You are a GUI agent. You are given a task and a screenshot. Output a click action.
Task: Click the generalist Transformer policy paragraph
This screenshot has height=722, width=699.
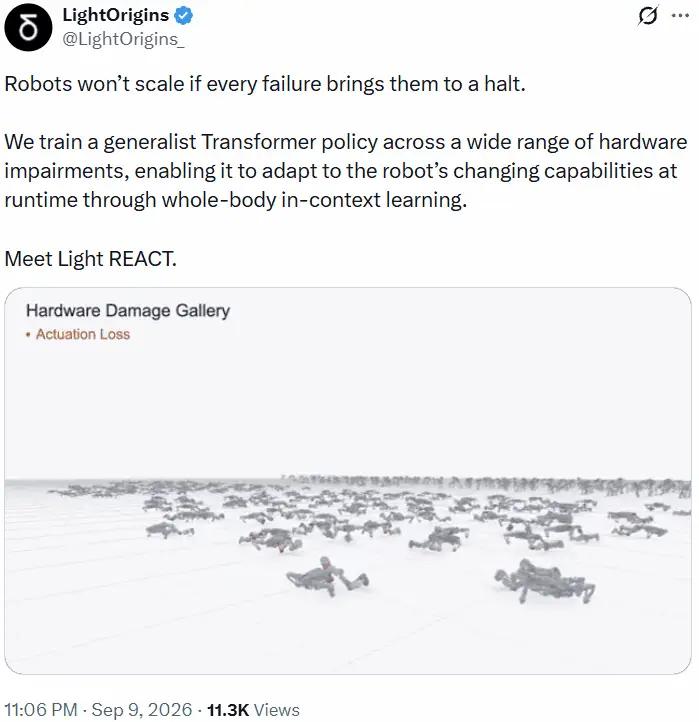(346, 171)
